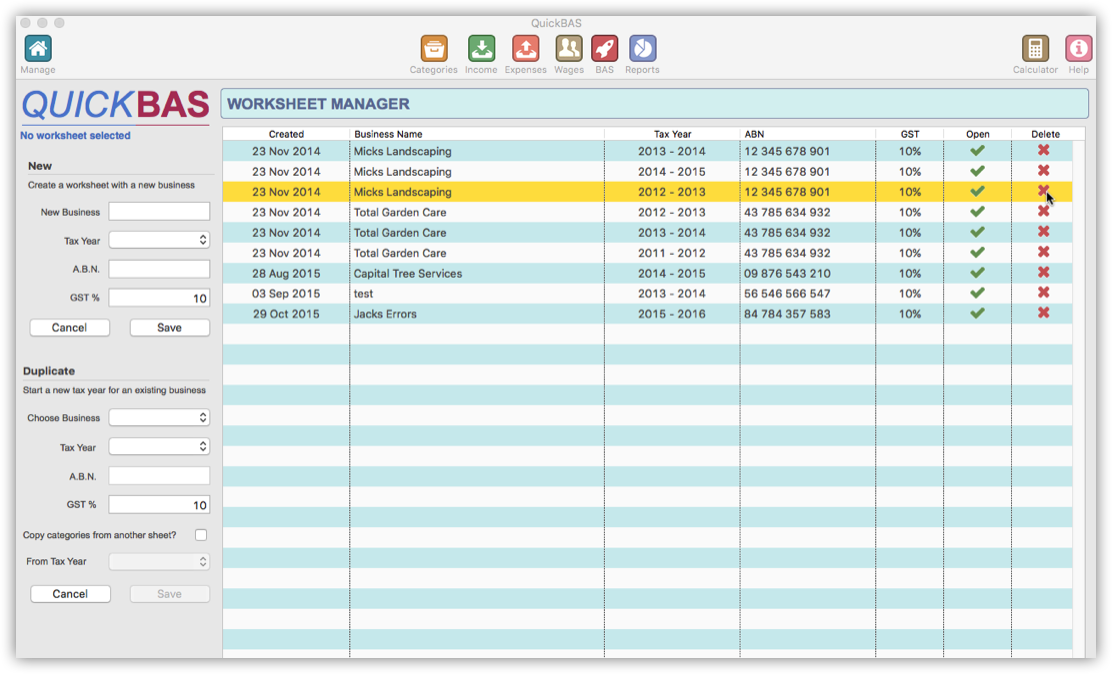Expand Tax Year dropdown in Duplicate section
The width and height of the screenshot is (1112, 674).
[x=159, y=447]
